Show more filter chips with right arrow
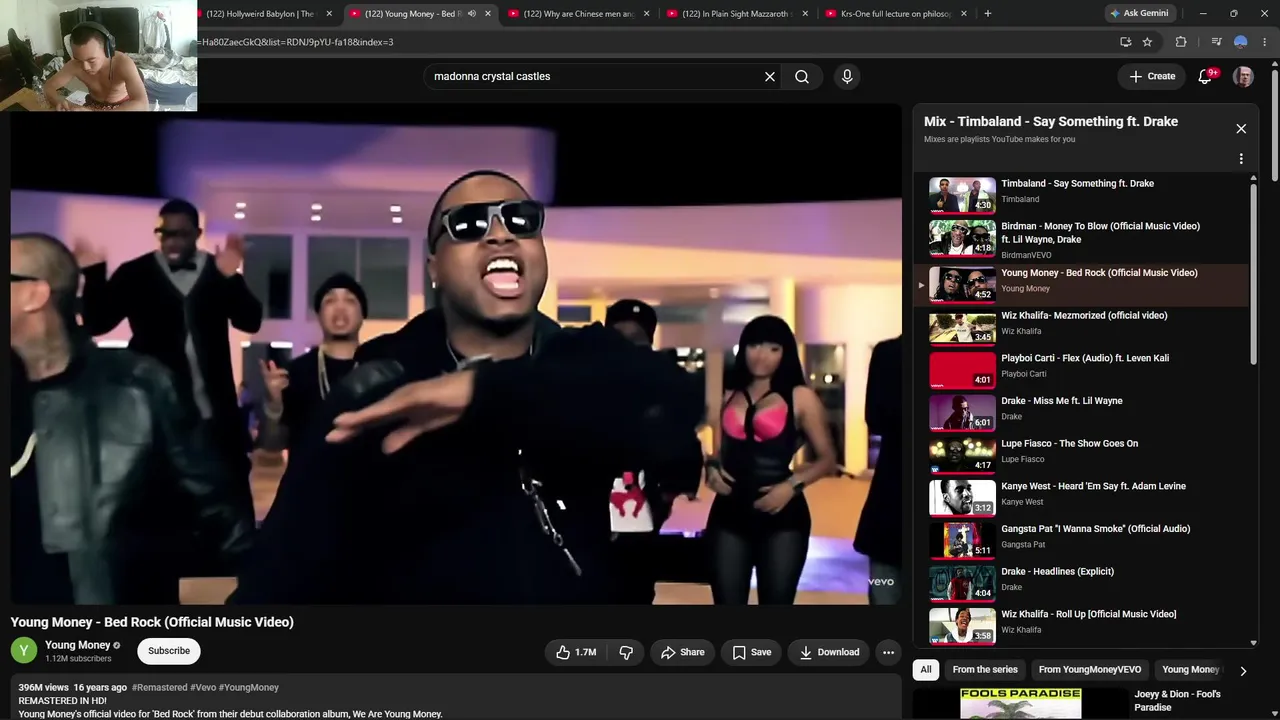This screenshot has width=1280, height=720. pyautogui.click(x=1243, y=671)
